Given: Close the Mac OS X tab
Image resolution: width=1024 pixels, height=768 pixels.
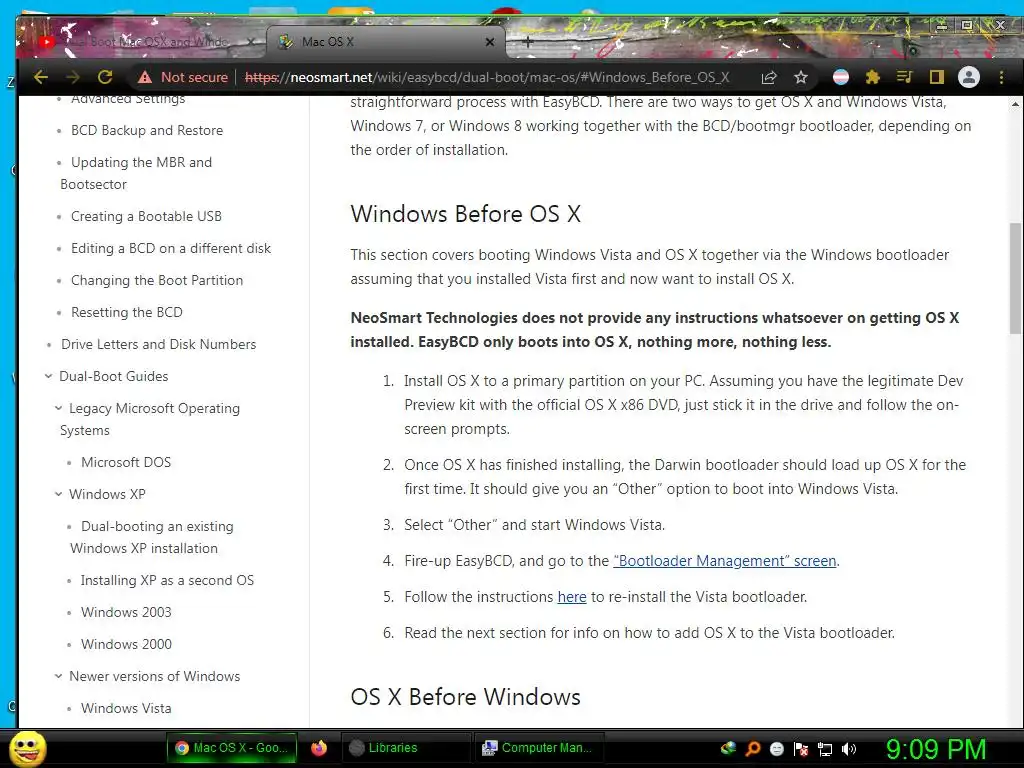Looking at the screenshot, I should pyautogui.click(x=490, y=42).
